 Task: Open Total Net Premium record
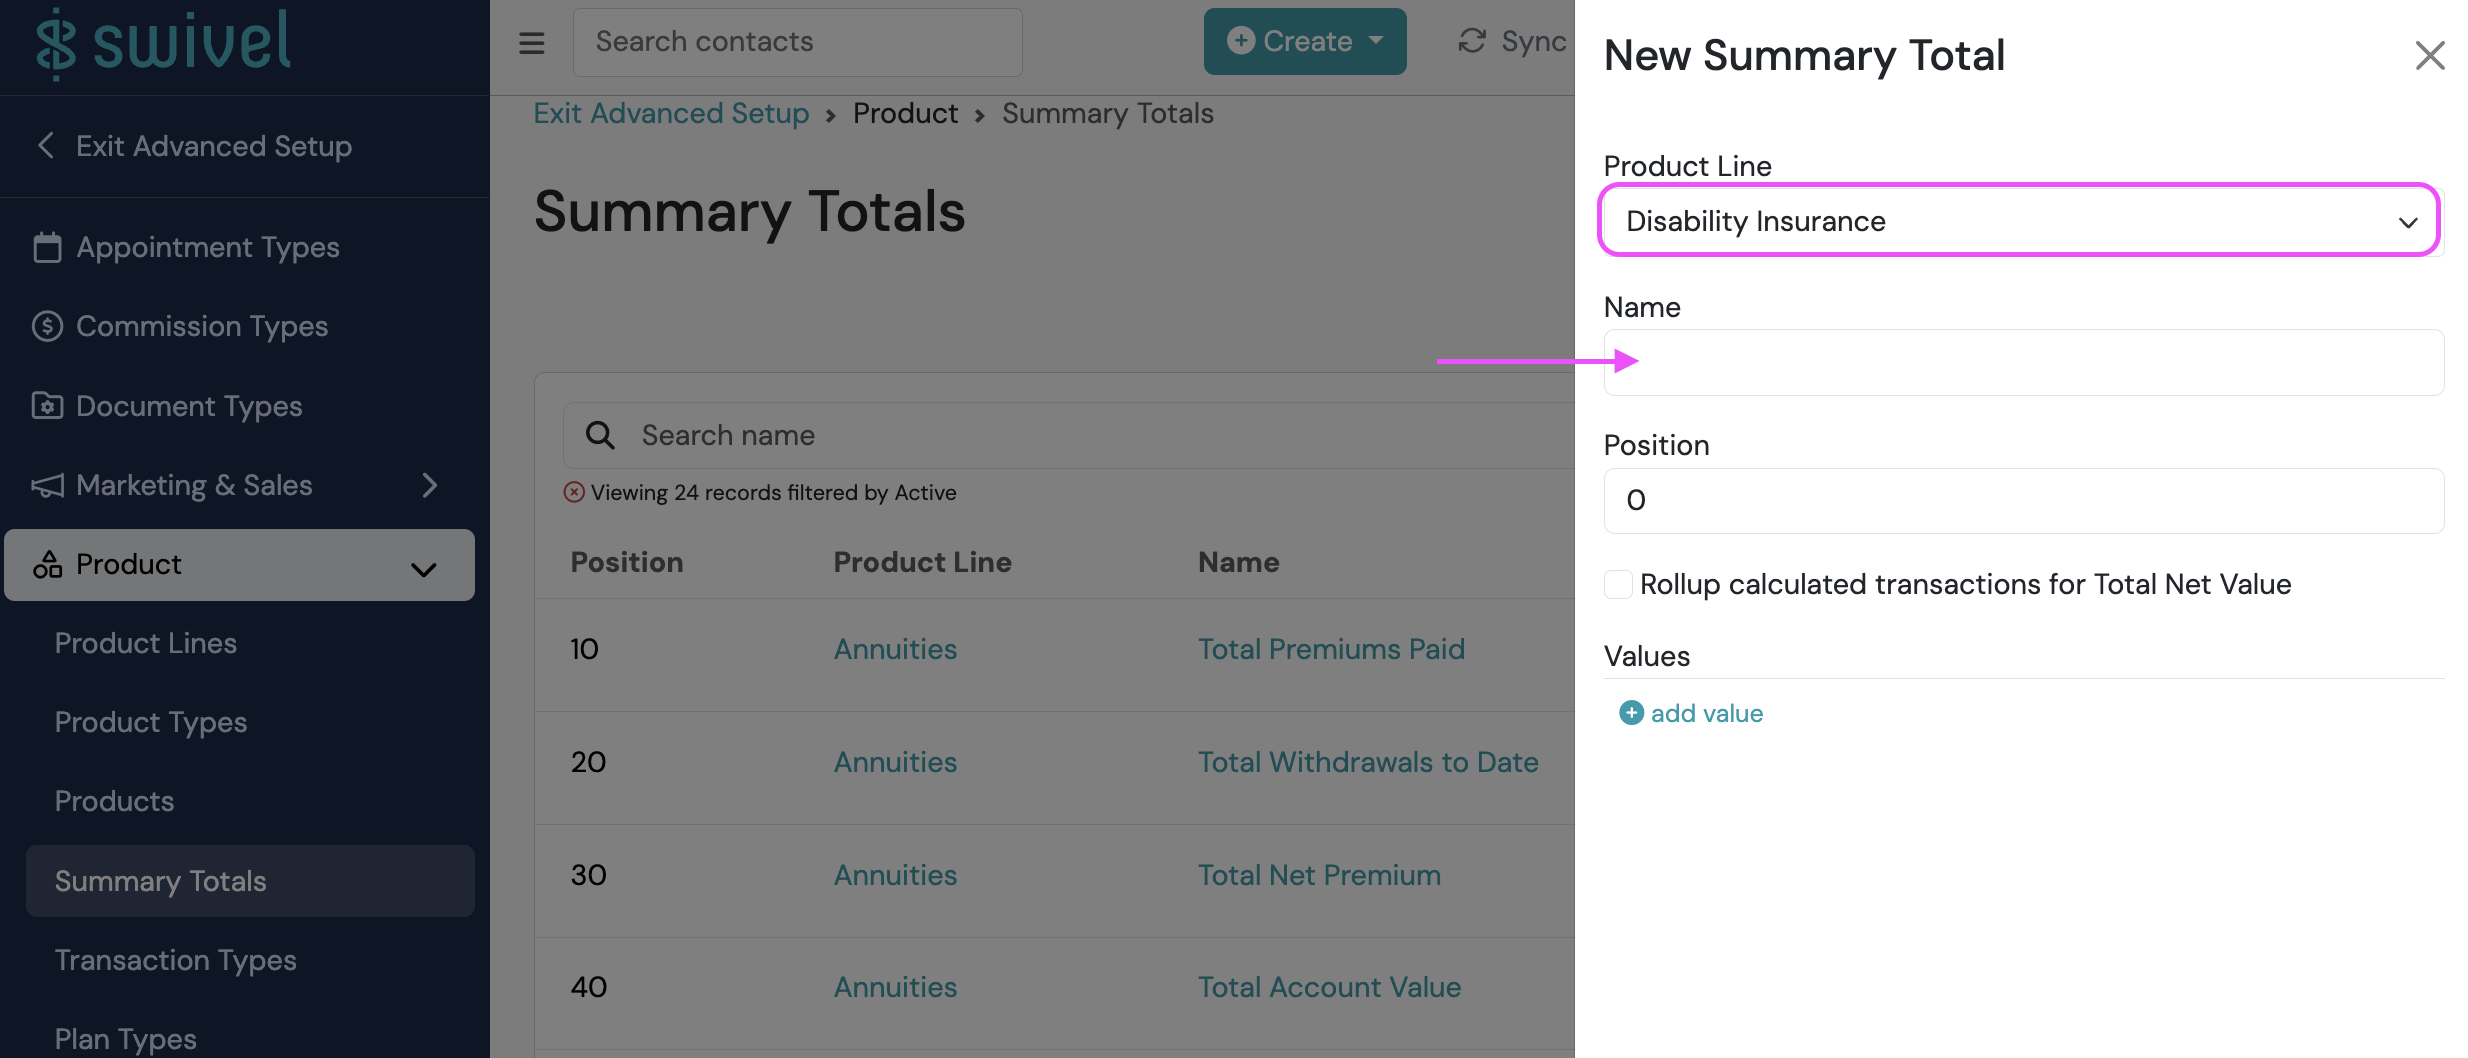pyautogui.click(x=1319, y=875)
